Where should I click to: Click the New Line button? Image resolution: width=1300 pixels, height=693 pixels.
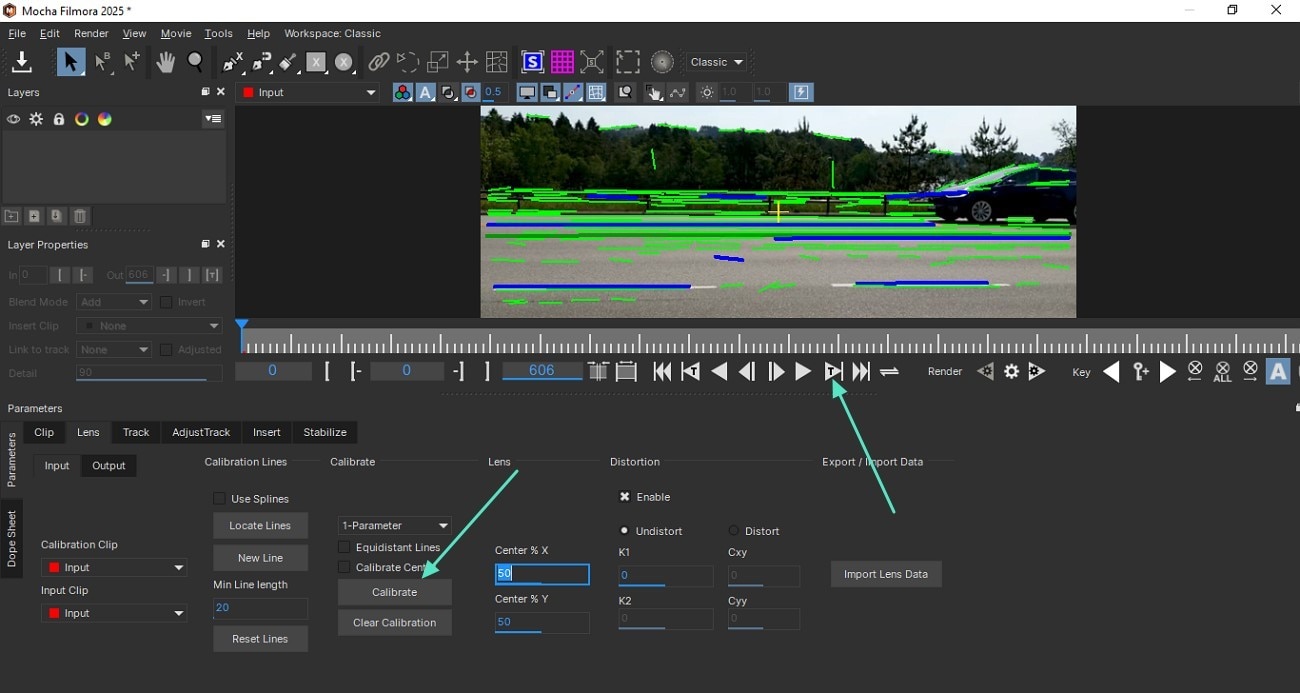(x=260, y=558)
